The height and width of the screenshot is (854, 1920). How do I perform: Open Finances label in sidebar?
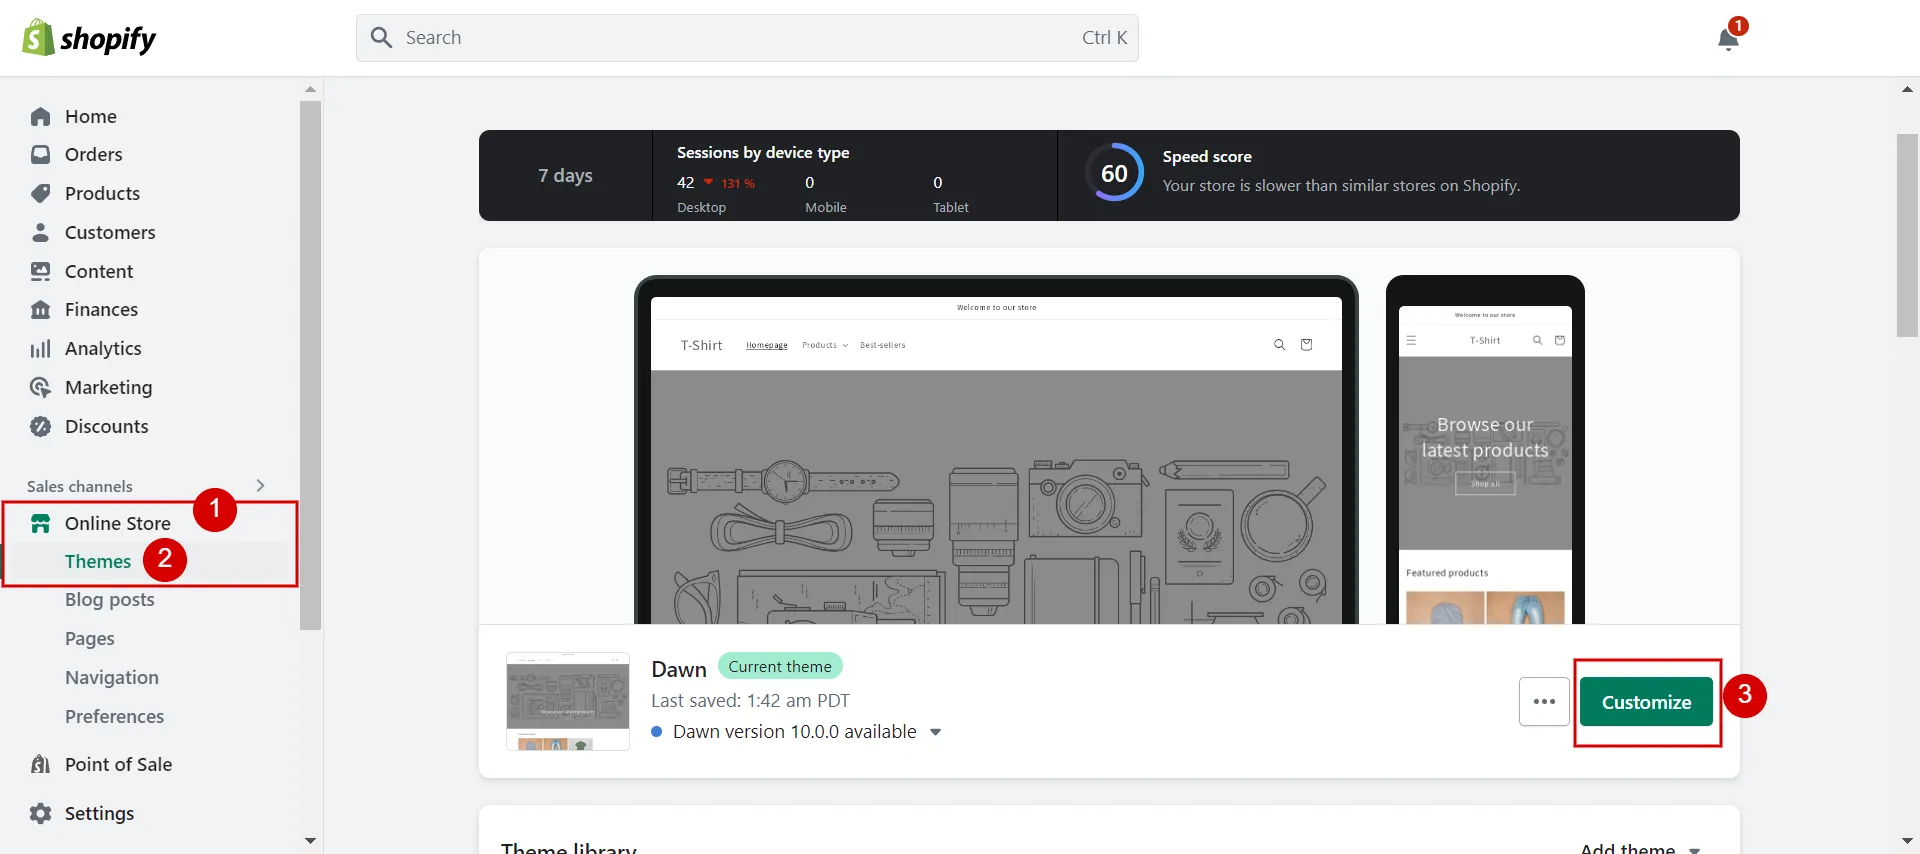pyautogui.click(x=101, y=310)
